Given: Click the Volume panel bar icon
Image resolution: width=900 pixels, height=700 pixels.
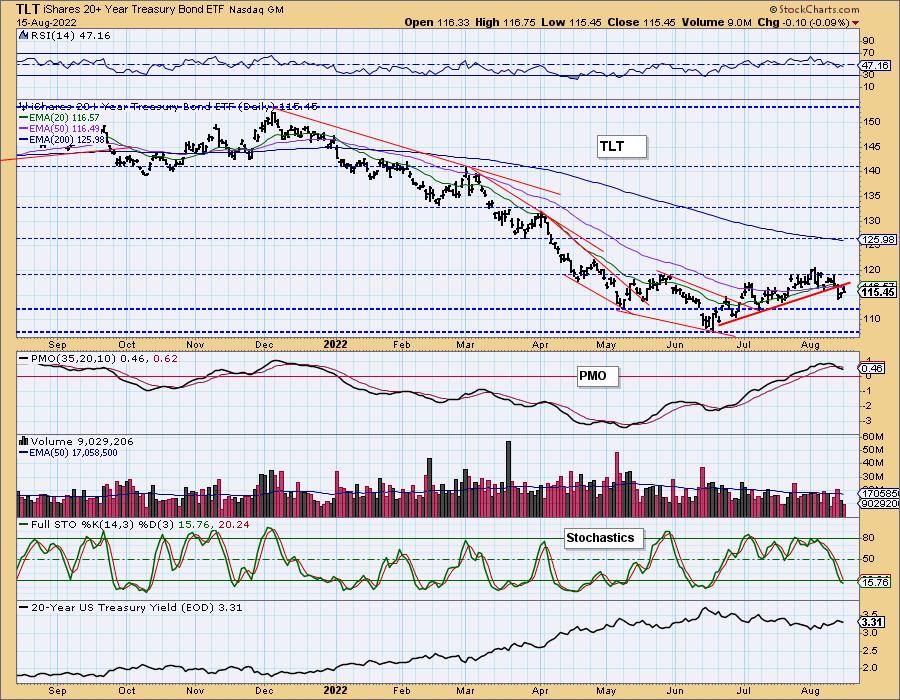Looking at the screenshot, I should pyautogui.click(x=24, y=441).
